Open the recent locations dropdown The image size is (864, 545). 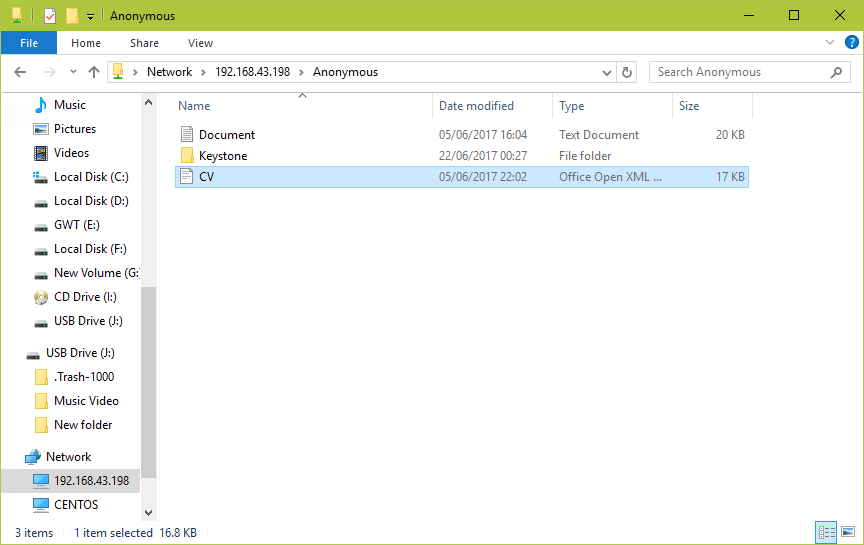tap(73, 72)
